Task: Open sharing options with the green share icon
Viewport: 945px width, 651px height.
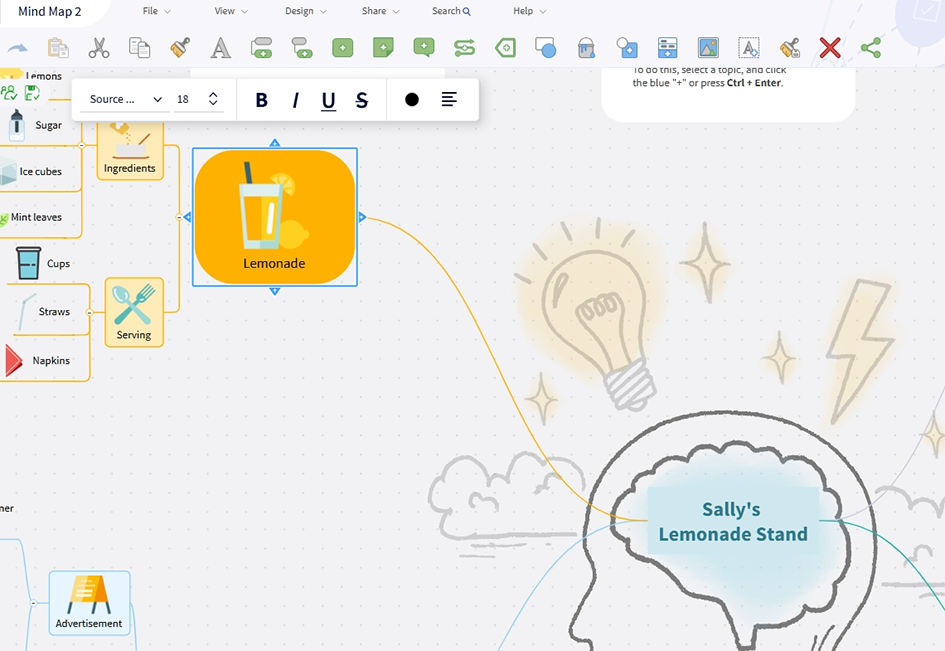Action: (x=870, y=47)
